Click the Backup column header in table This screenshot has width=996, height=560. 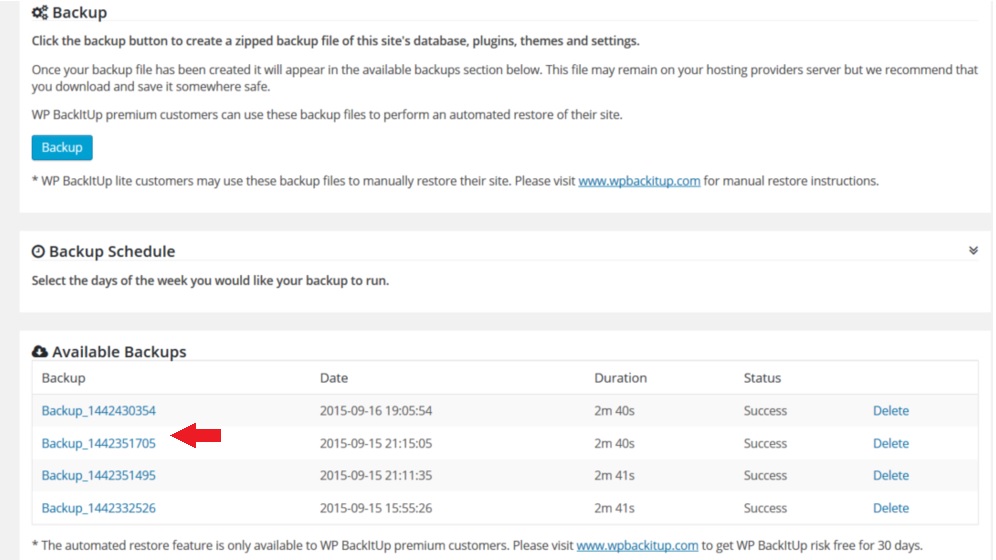click(63, 378)
